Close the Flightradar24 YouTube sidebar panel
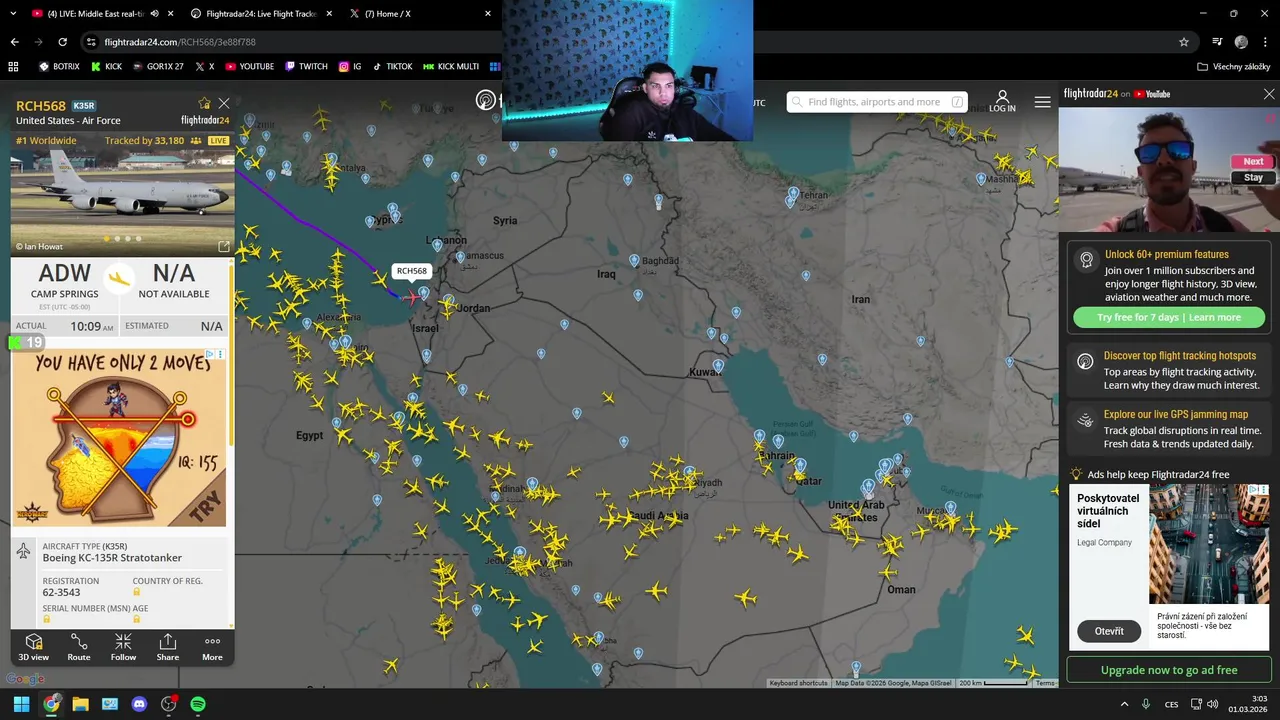Image resolution: width=1280 pixels, height=720 pixels. pyautogui.click(x=1269, y=94)
